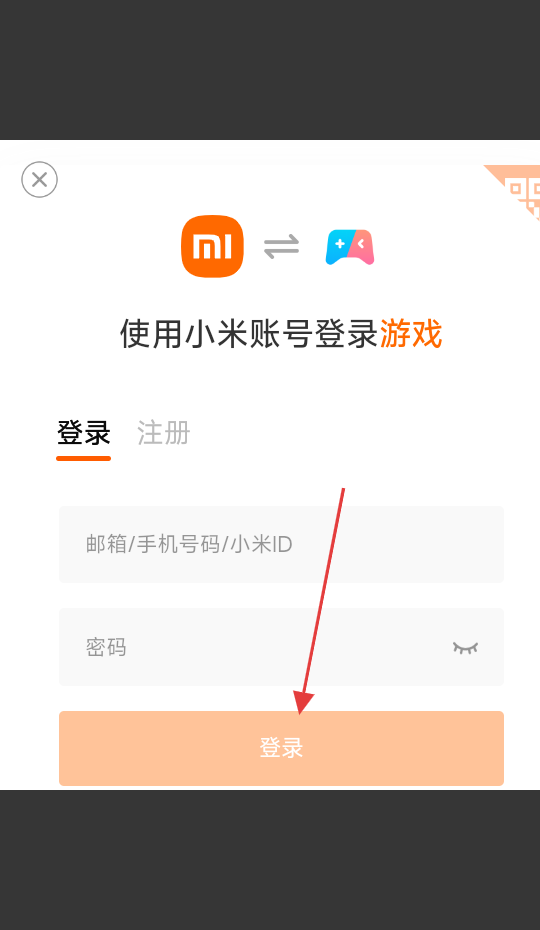The width and height of the screenshot is (540, 930).
Task: Focus the 密码 input field
Action: pos(281,646)
